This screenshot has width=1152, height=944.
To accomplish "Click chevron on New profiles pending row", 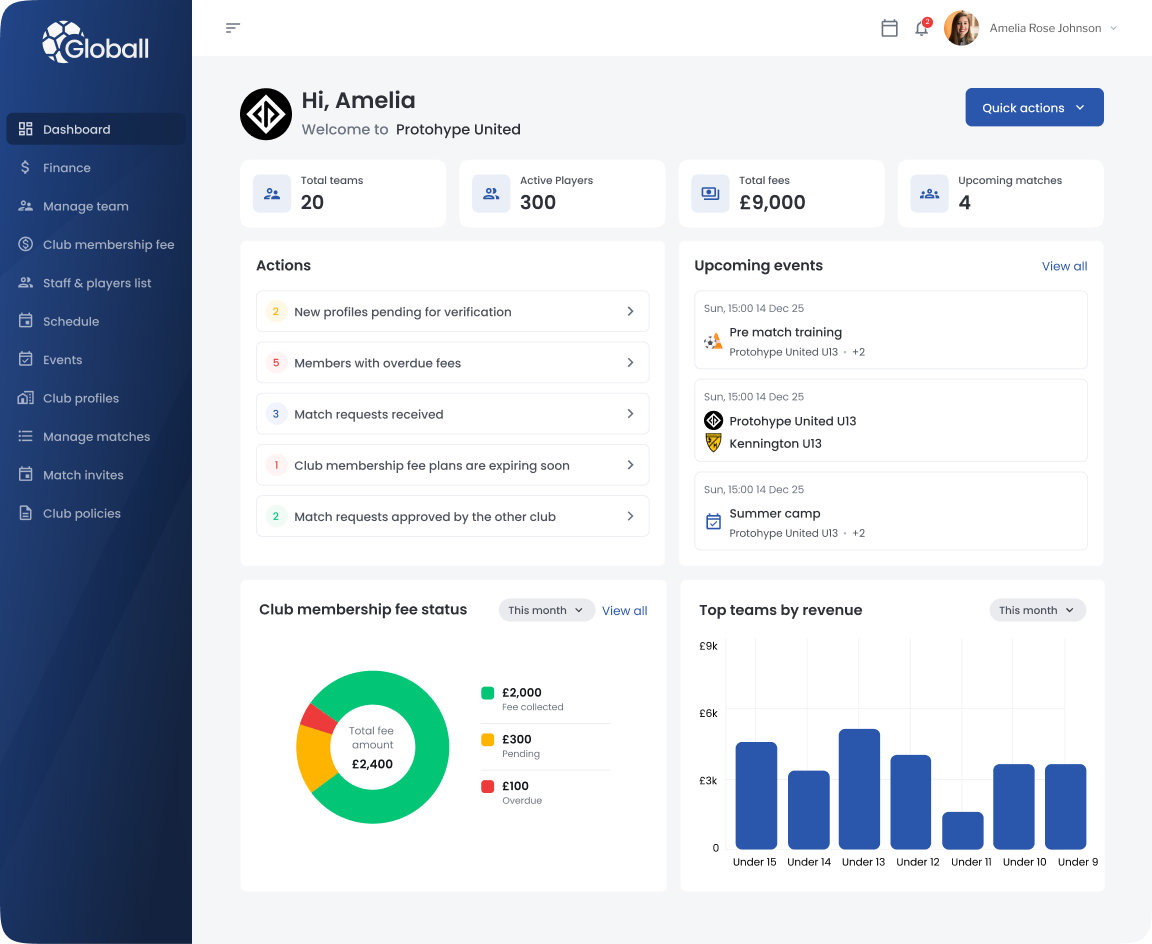I will [x=630, y=311].
